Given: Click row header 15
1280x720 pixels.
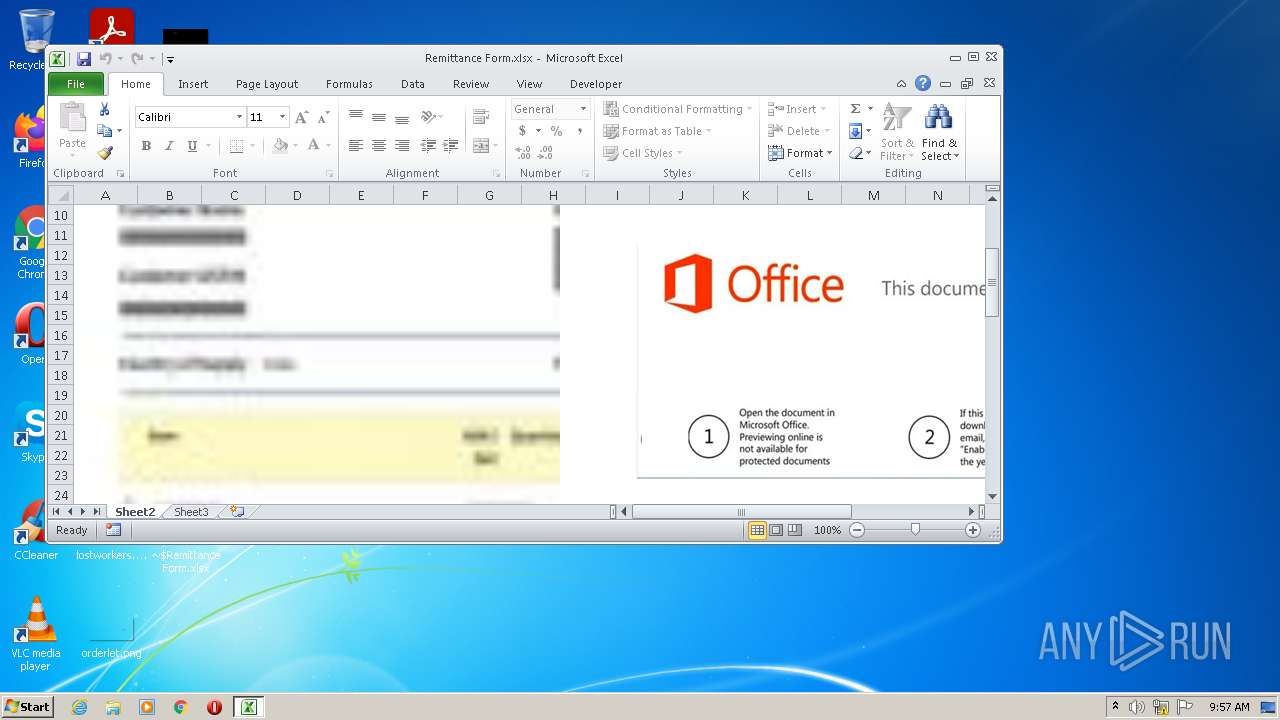Looking at the screenshot, I should click(61, 315).
